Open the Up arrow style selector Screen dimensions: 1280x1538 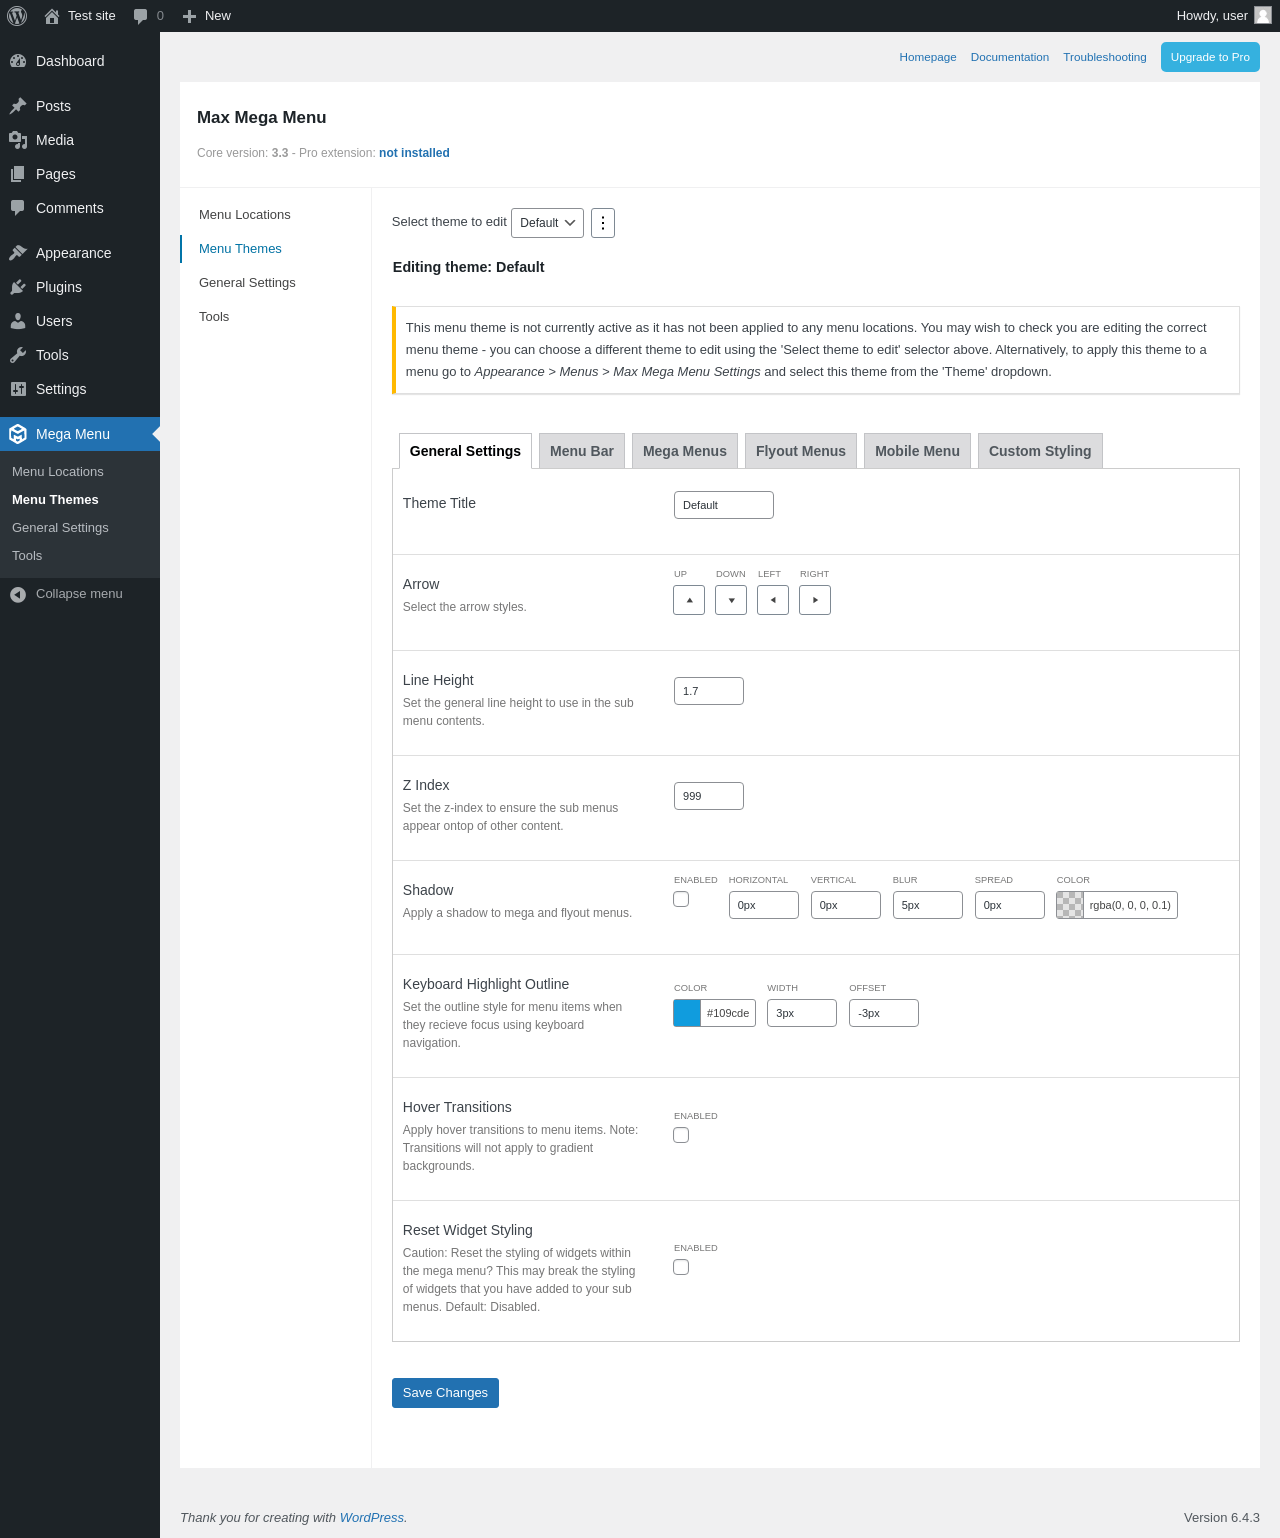pyautogui.click(x=689, y=600)
